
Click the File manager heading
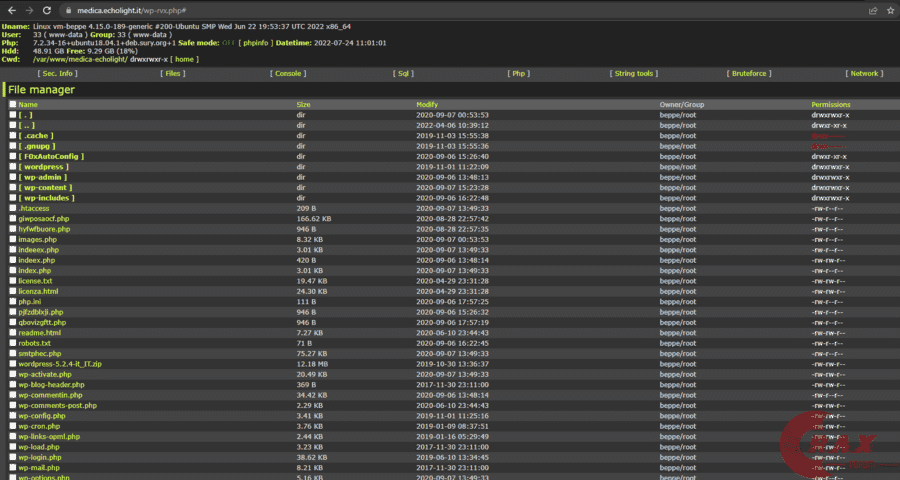pyautogui.click(x=41, y=90)
